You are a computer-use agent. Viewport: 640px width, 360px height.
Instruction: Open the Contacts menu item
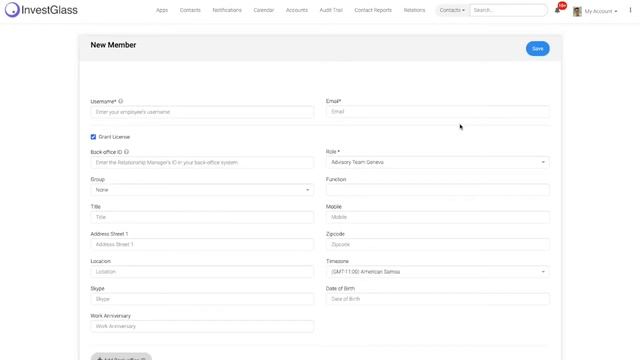point(190,10)
